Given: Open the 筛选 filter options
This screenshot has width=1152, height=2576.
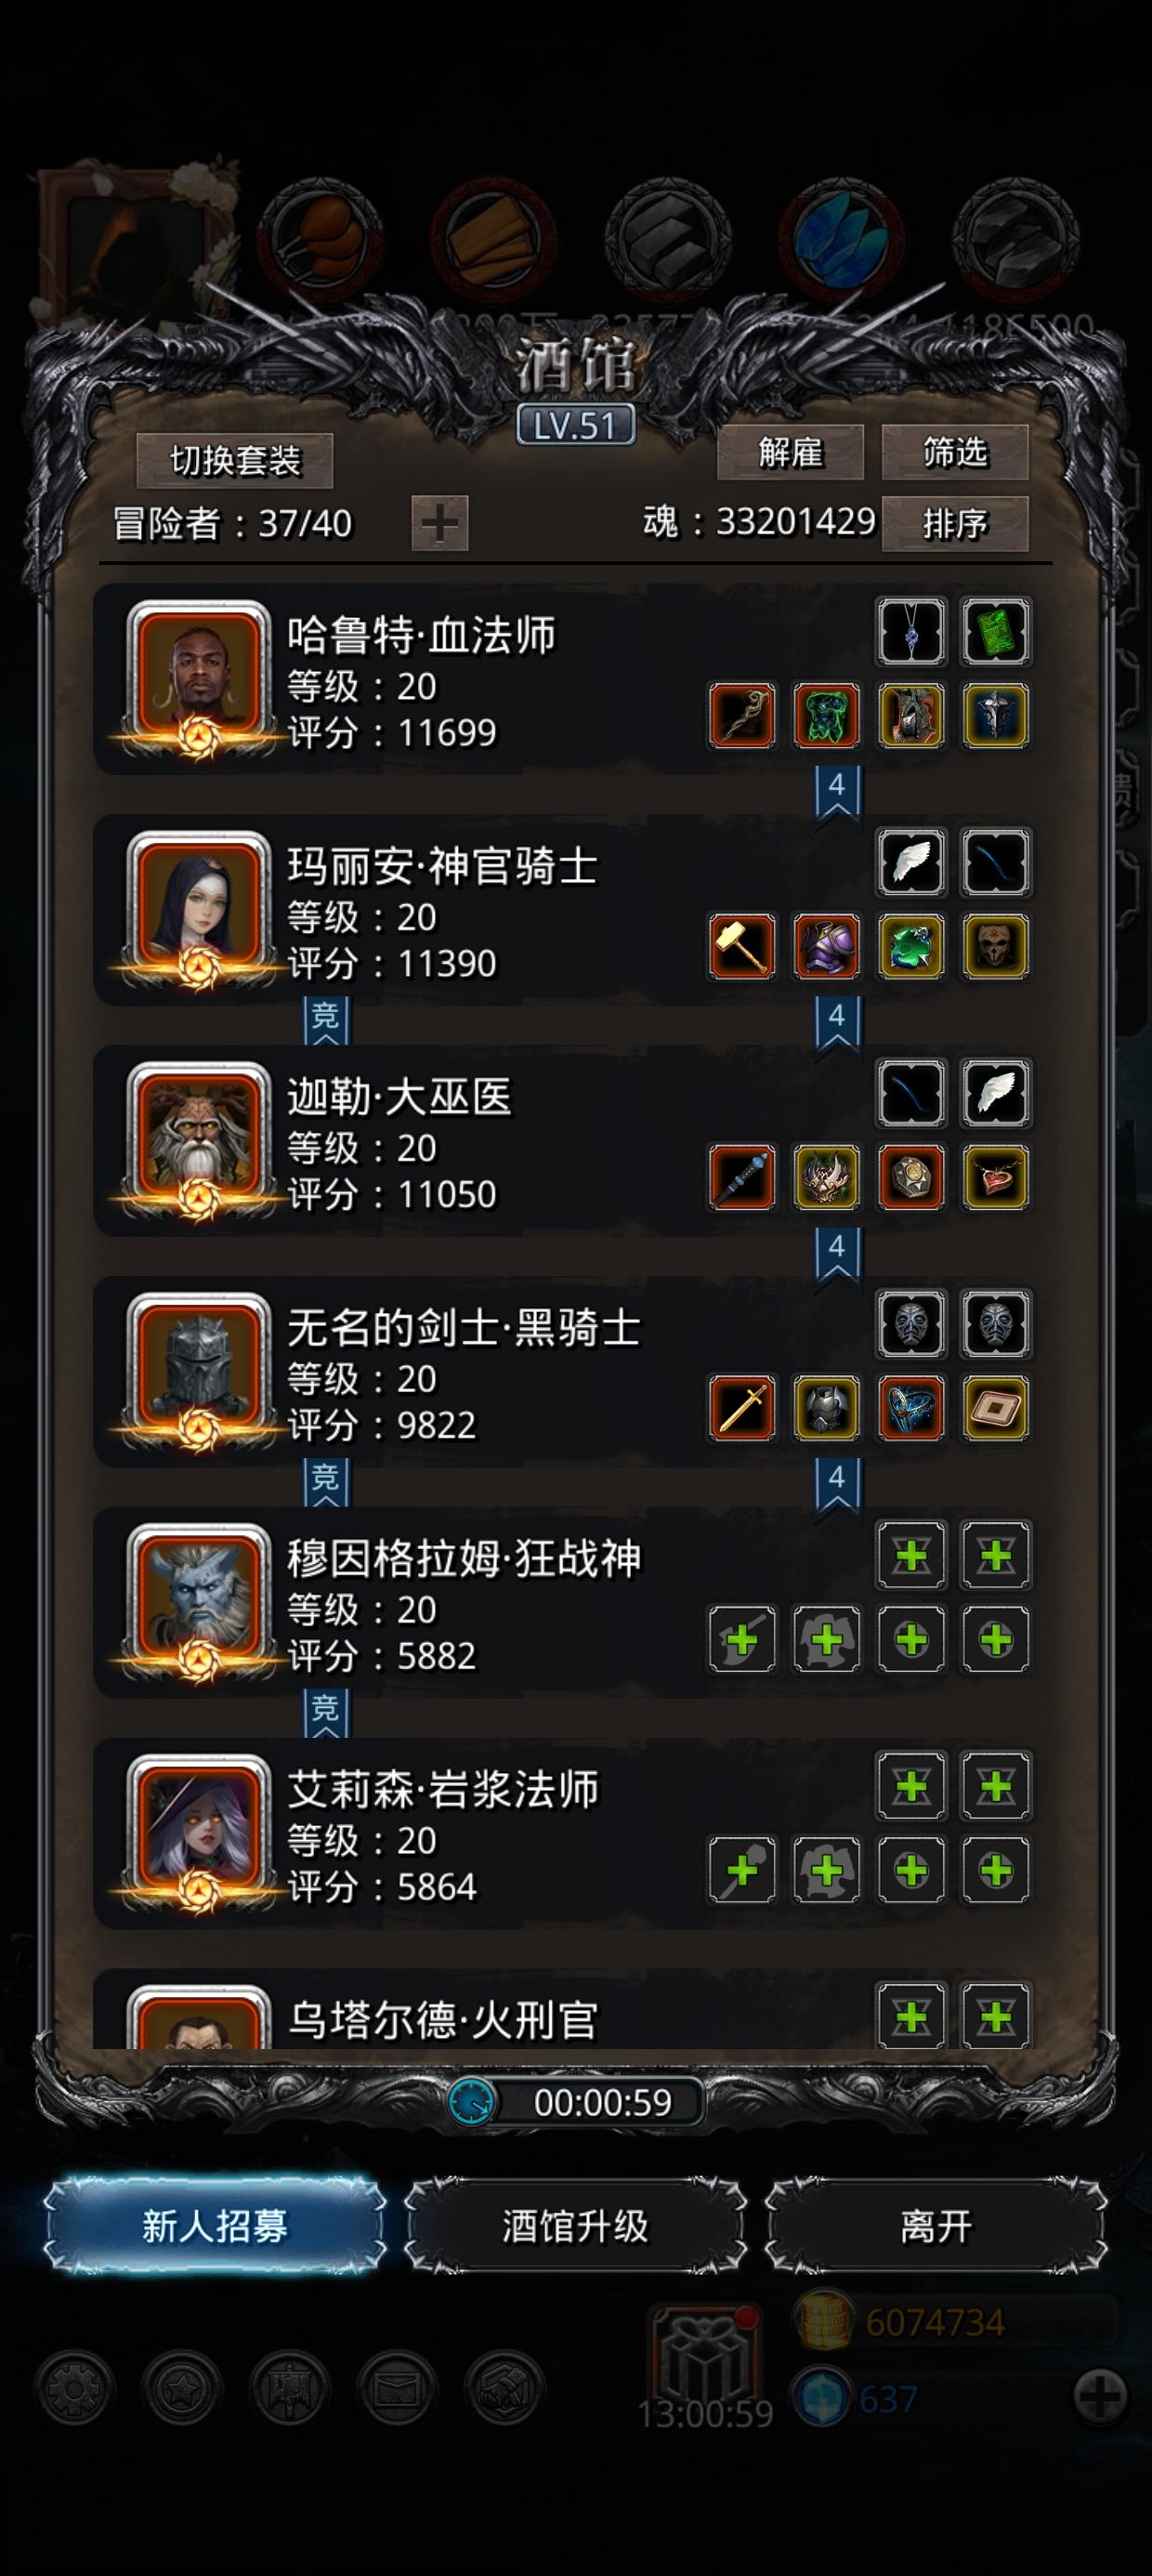Looking at the screenshot, I should [x=955, y=452].
